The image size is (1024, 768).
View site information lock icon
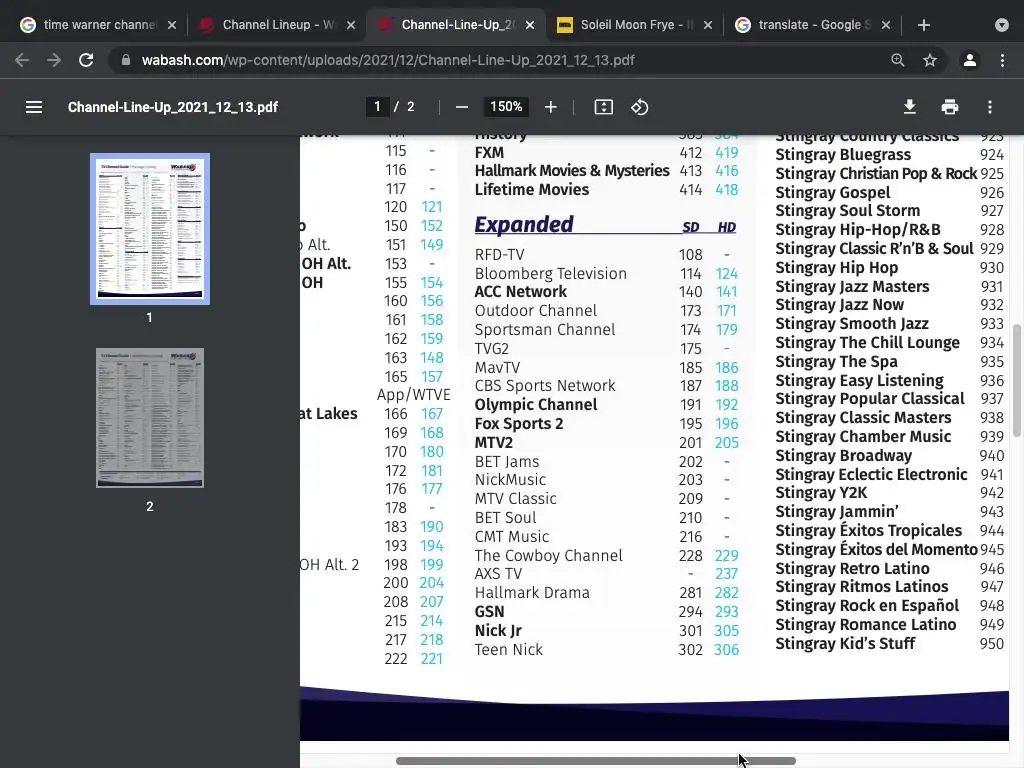(126, 60)
